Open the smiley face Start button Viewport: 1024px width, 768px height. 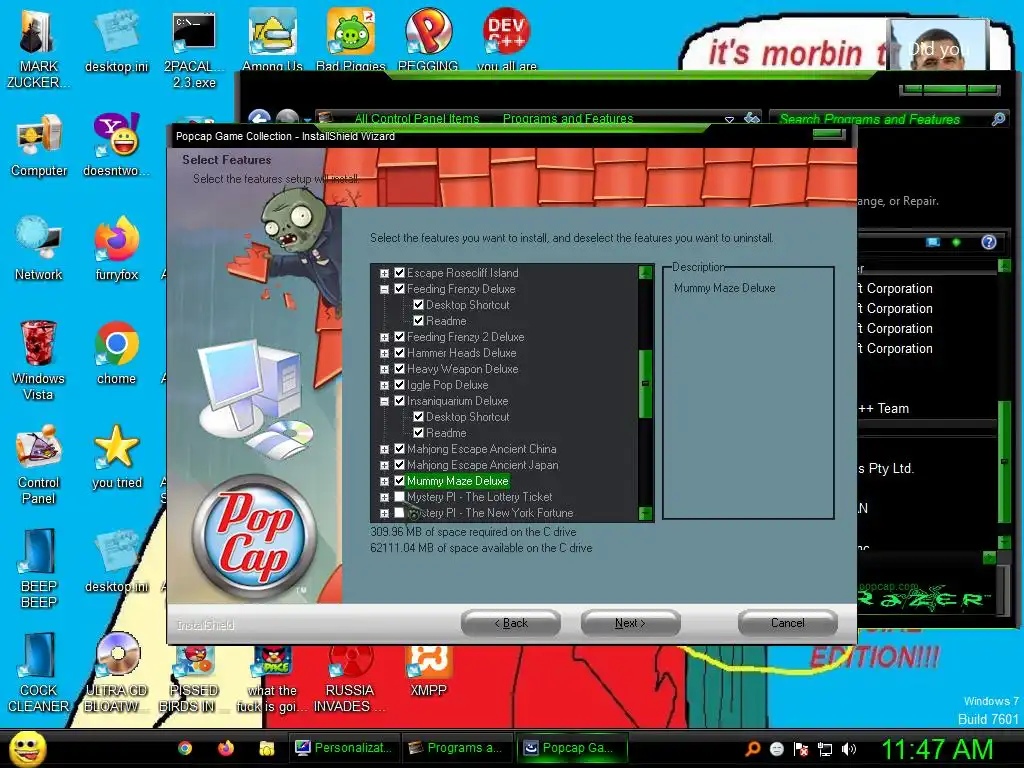(x=27, y=748)
